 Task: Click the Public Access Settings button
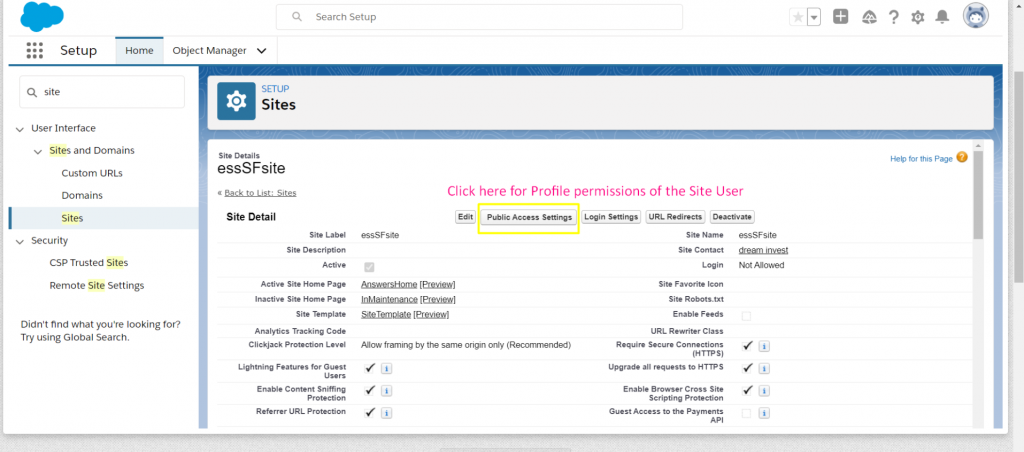tap(529, 217)
